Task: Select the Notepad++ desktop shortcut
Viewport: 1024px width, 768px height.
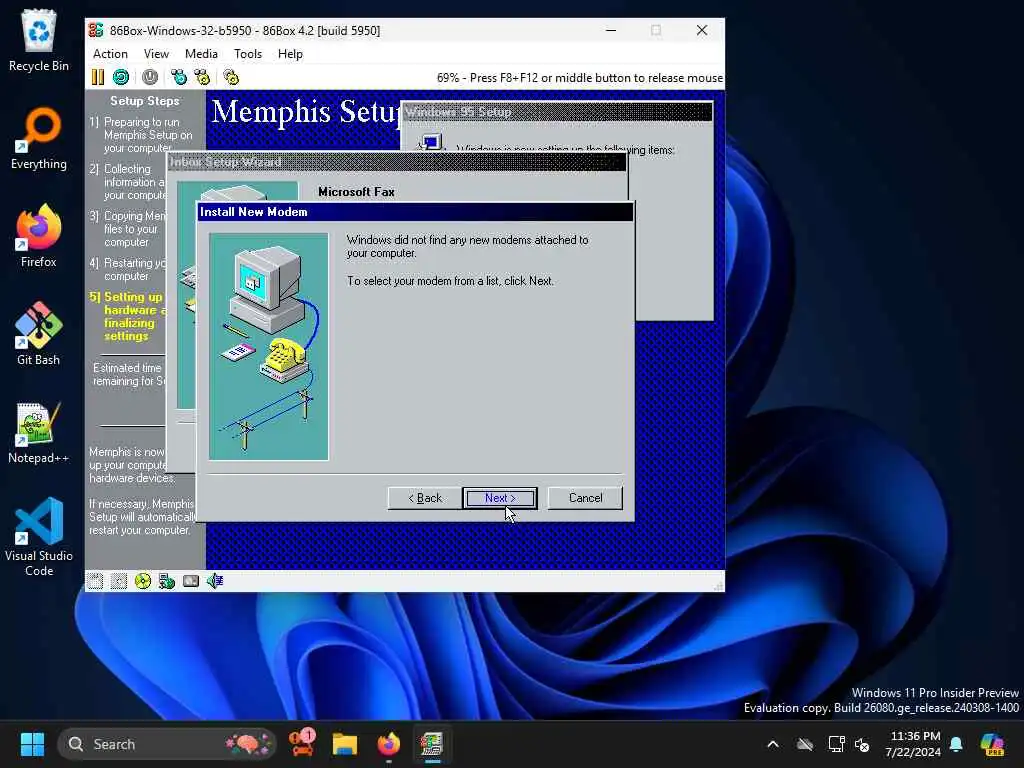Action: tap(39, 432)
